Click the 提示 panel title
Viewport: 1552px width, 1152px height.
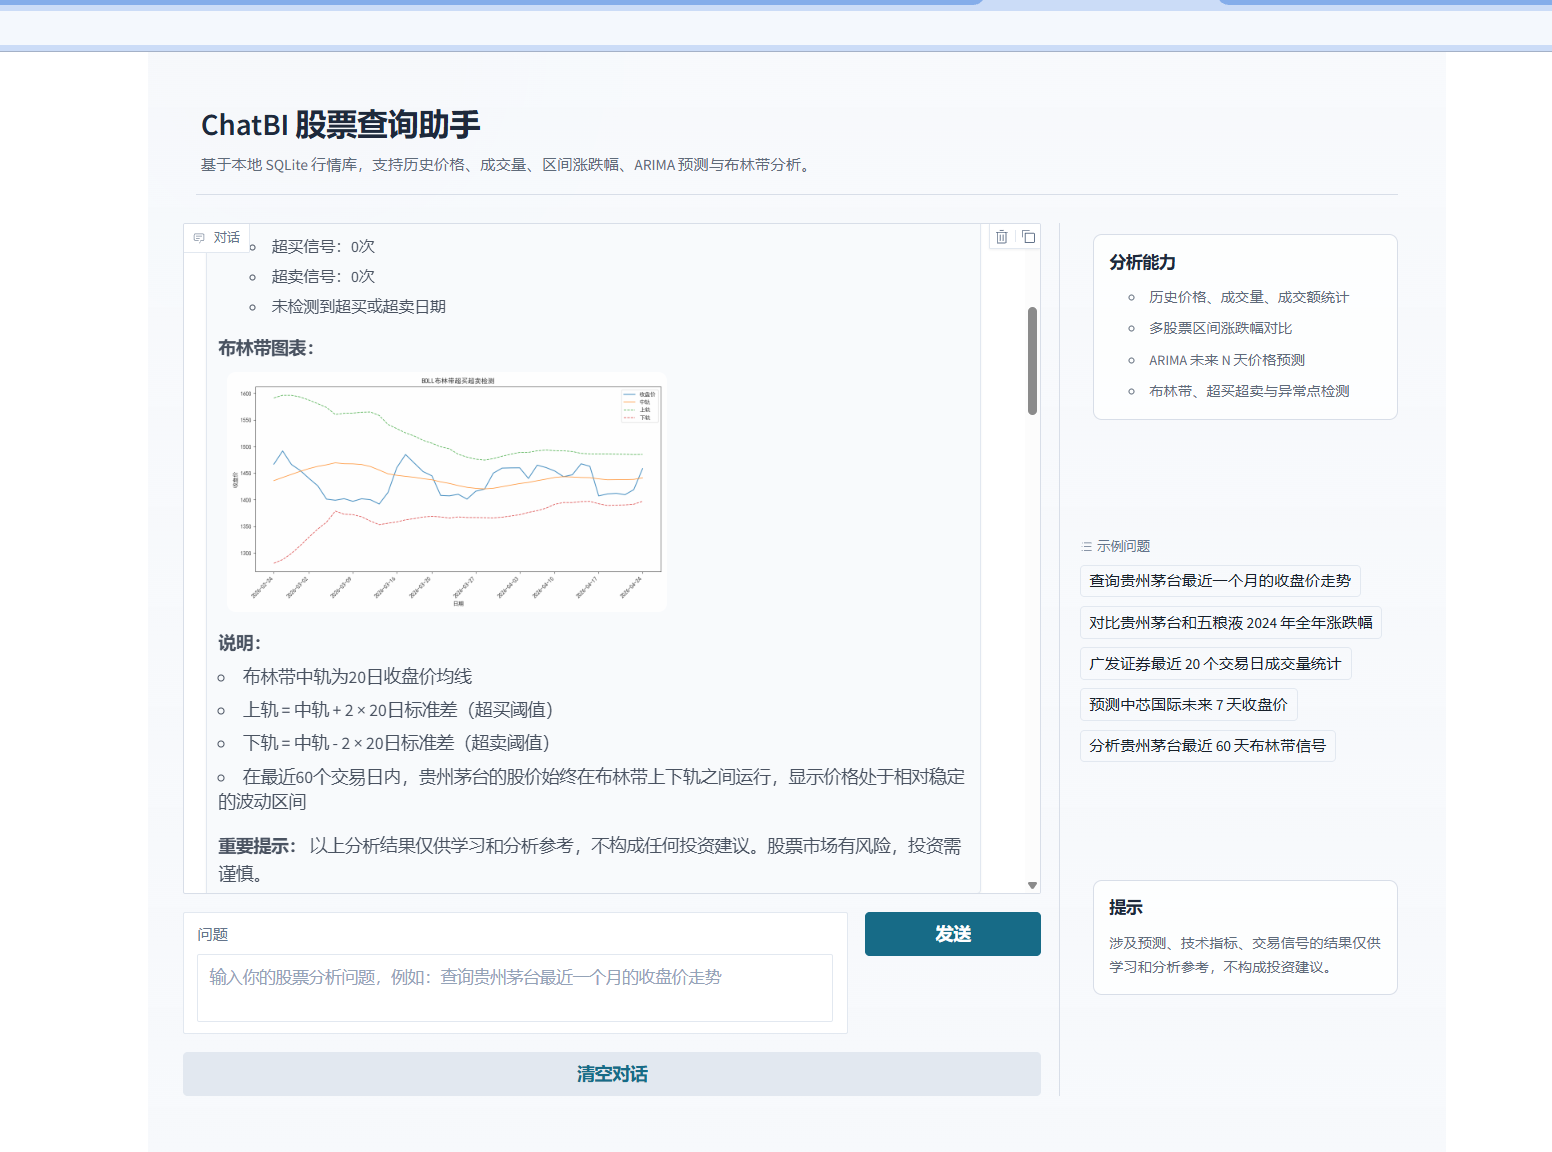click(x=1126, y=908)
